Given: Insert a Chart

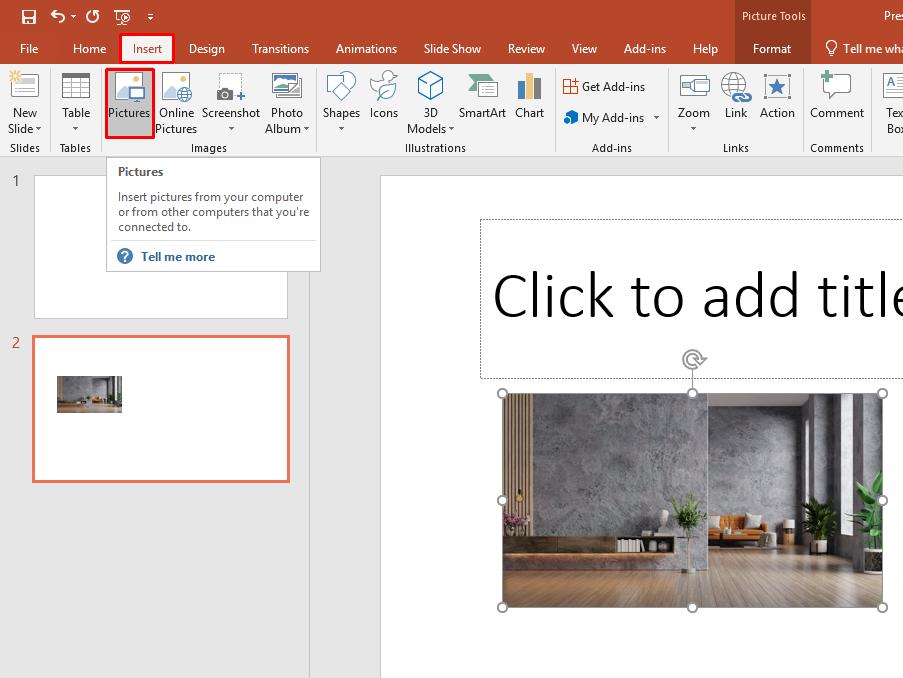Looking at the screenshot, I should [x=529, y=100].
